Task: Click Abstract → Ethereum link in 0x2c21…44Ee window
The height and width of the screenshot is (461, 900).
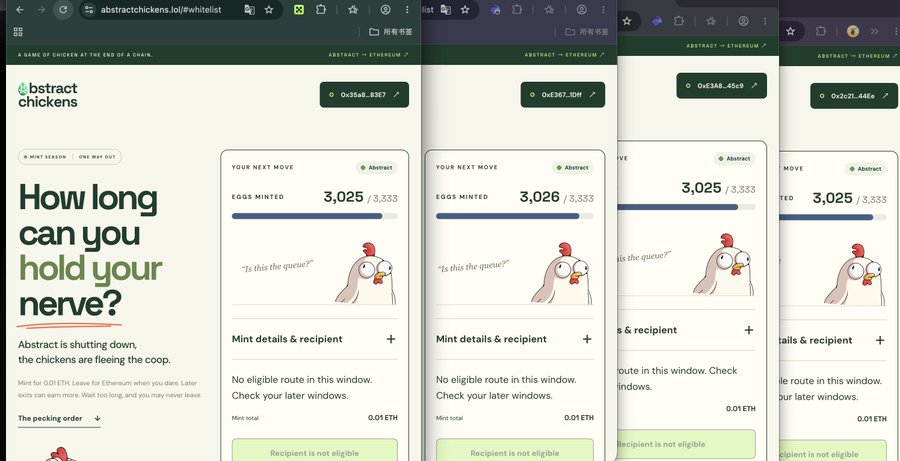Action: [858, 56]
